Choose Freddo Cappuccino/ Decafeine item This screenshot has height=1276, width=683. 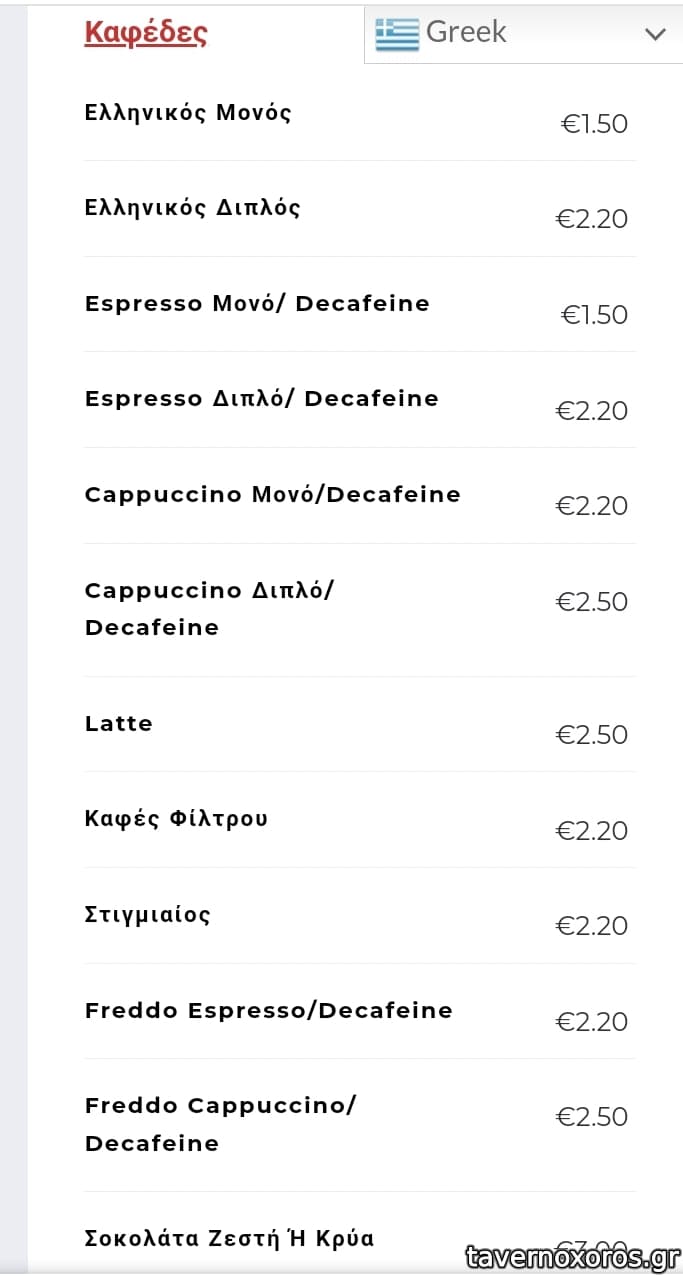pos(220,1124)
